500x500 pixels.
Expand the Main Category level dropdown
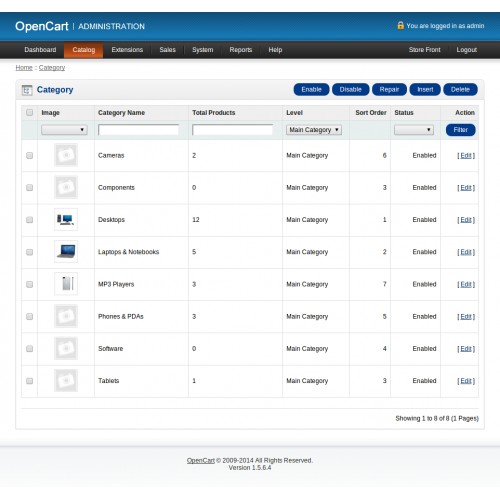(x=314, y=130)
